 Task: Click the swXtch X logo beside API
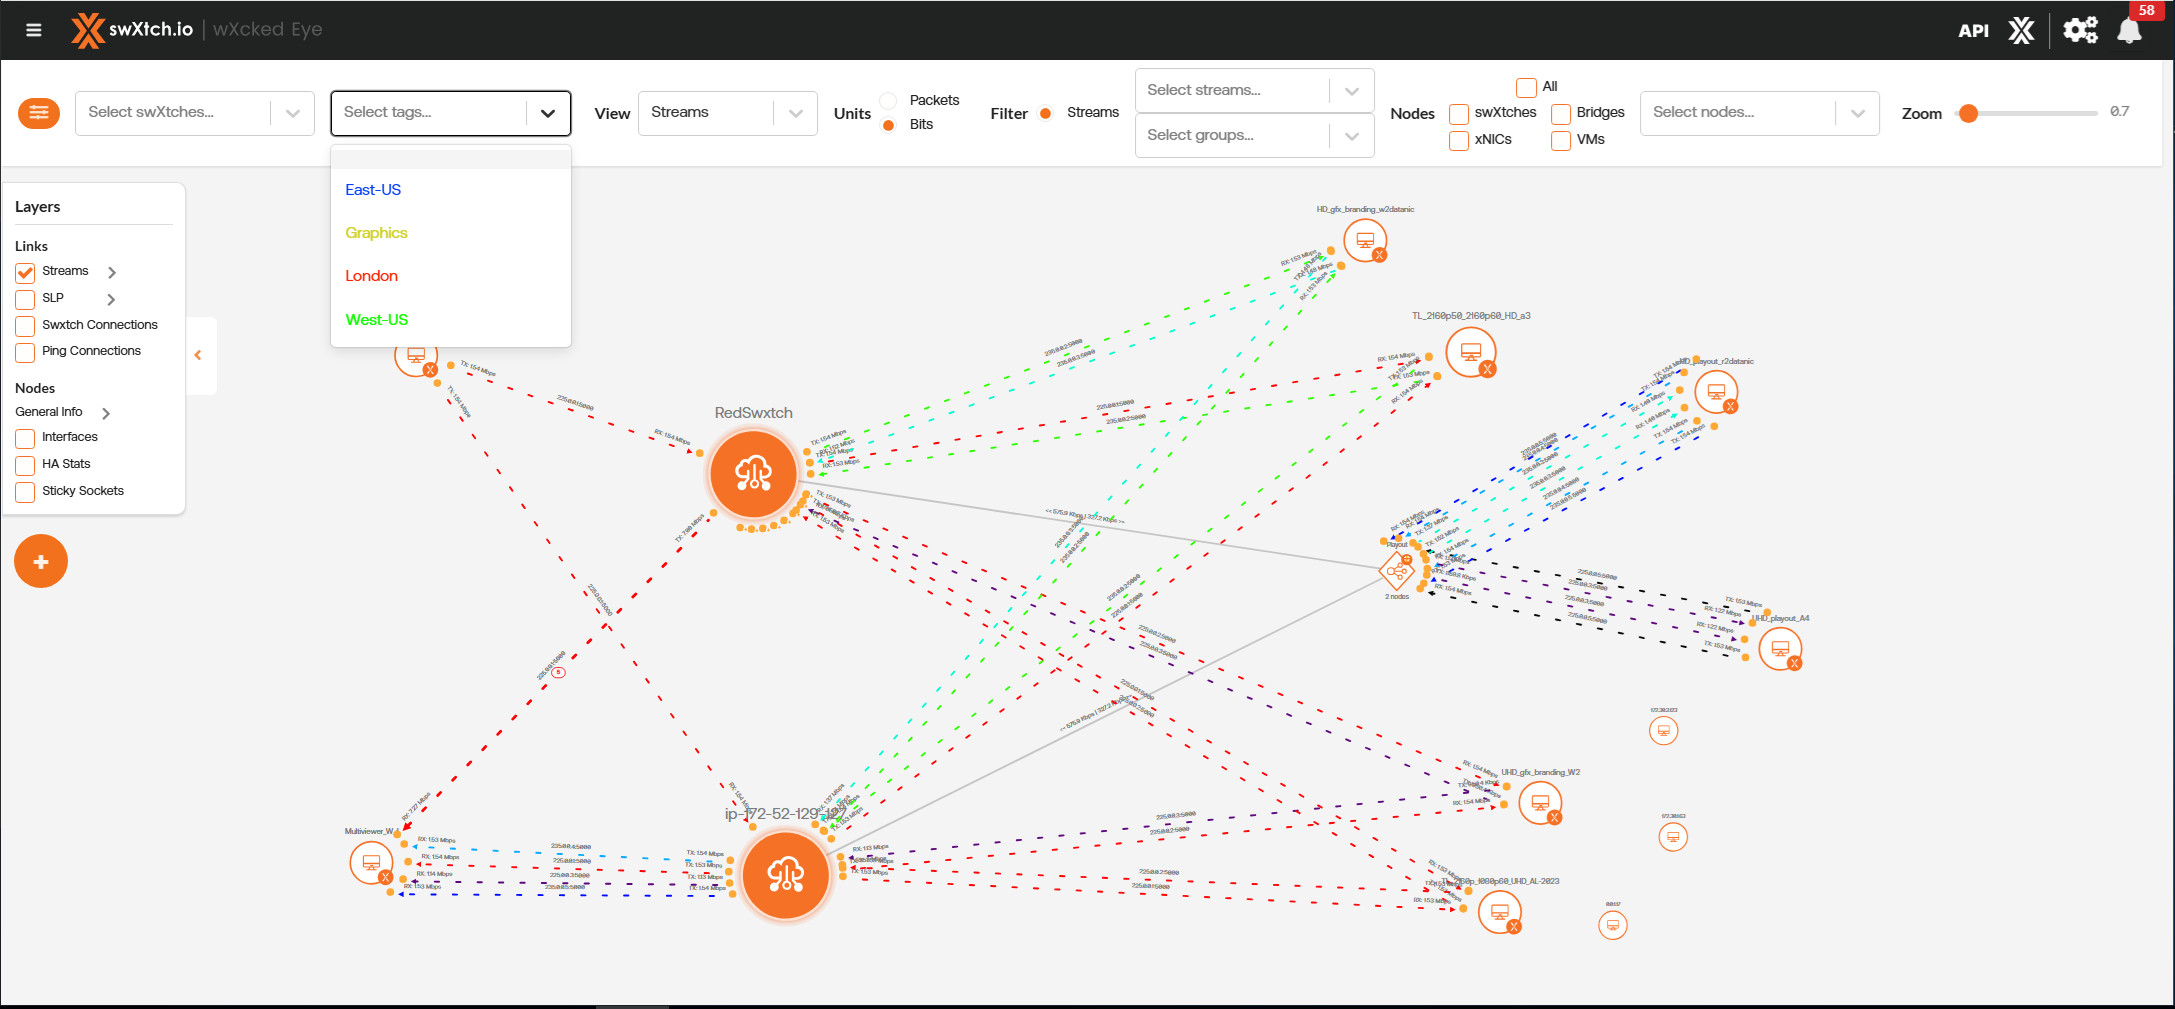[x=2021, y=31]
